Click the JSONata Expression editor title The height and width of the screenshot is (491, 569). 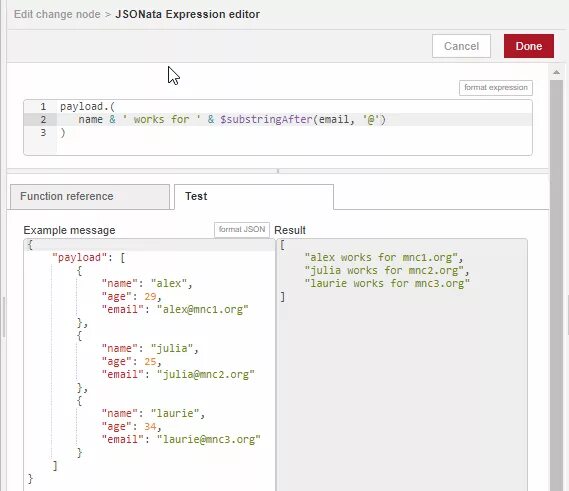[187, 15]
